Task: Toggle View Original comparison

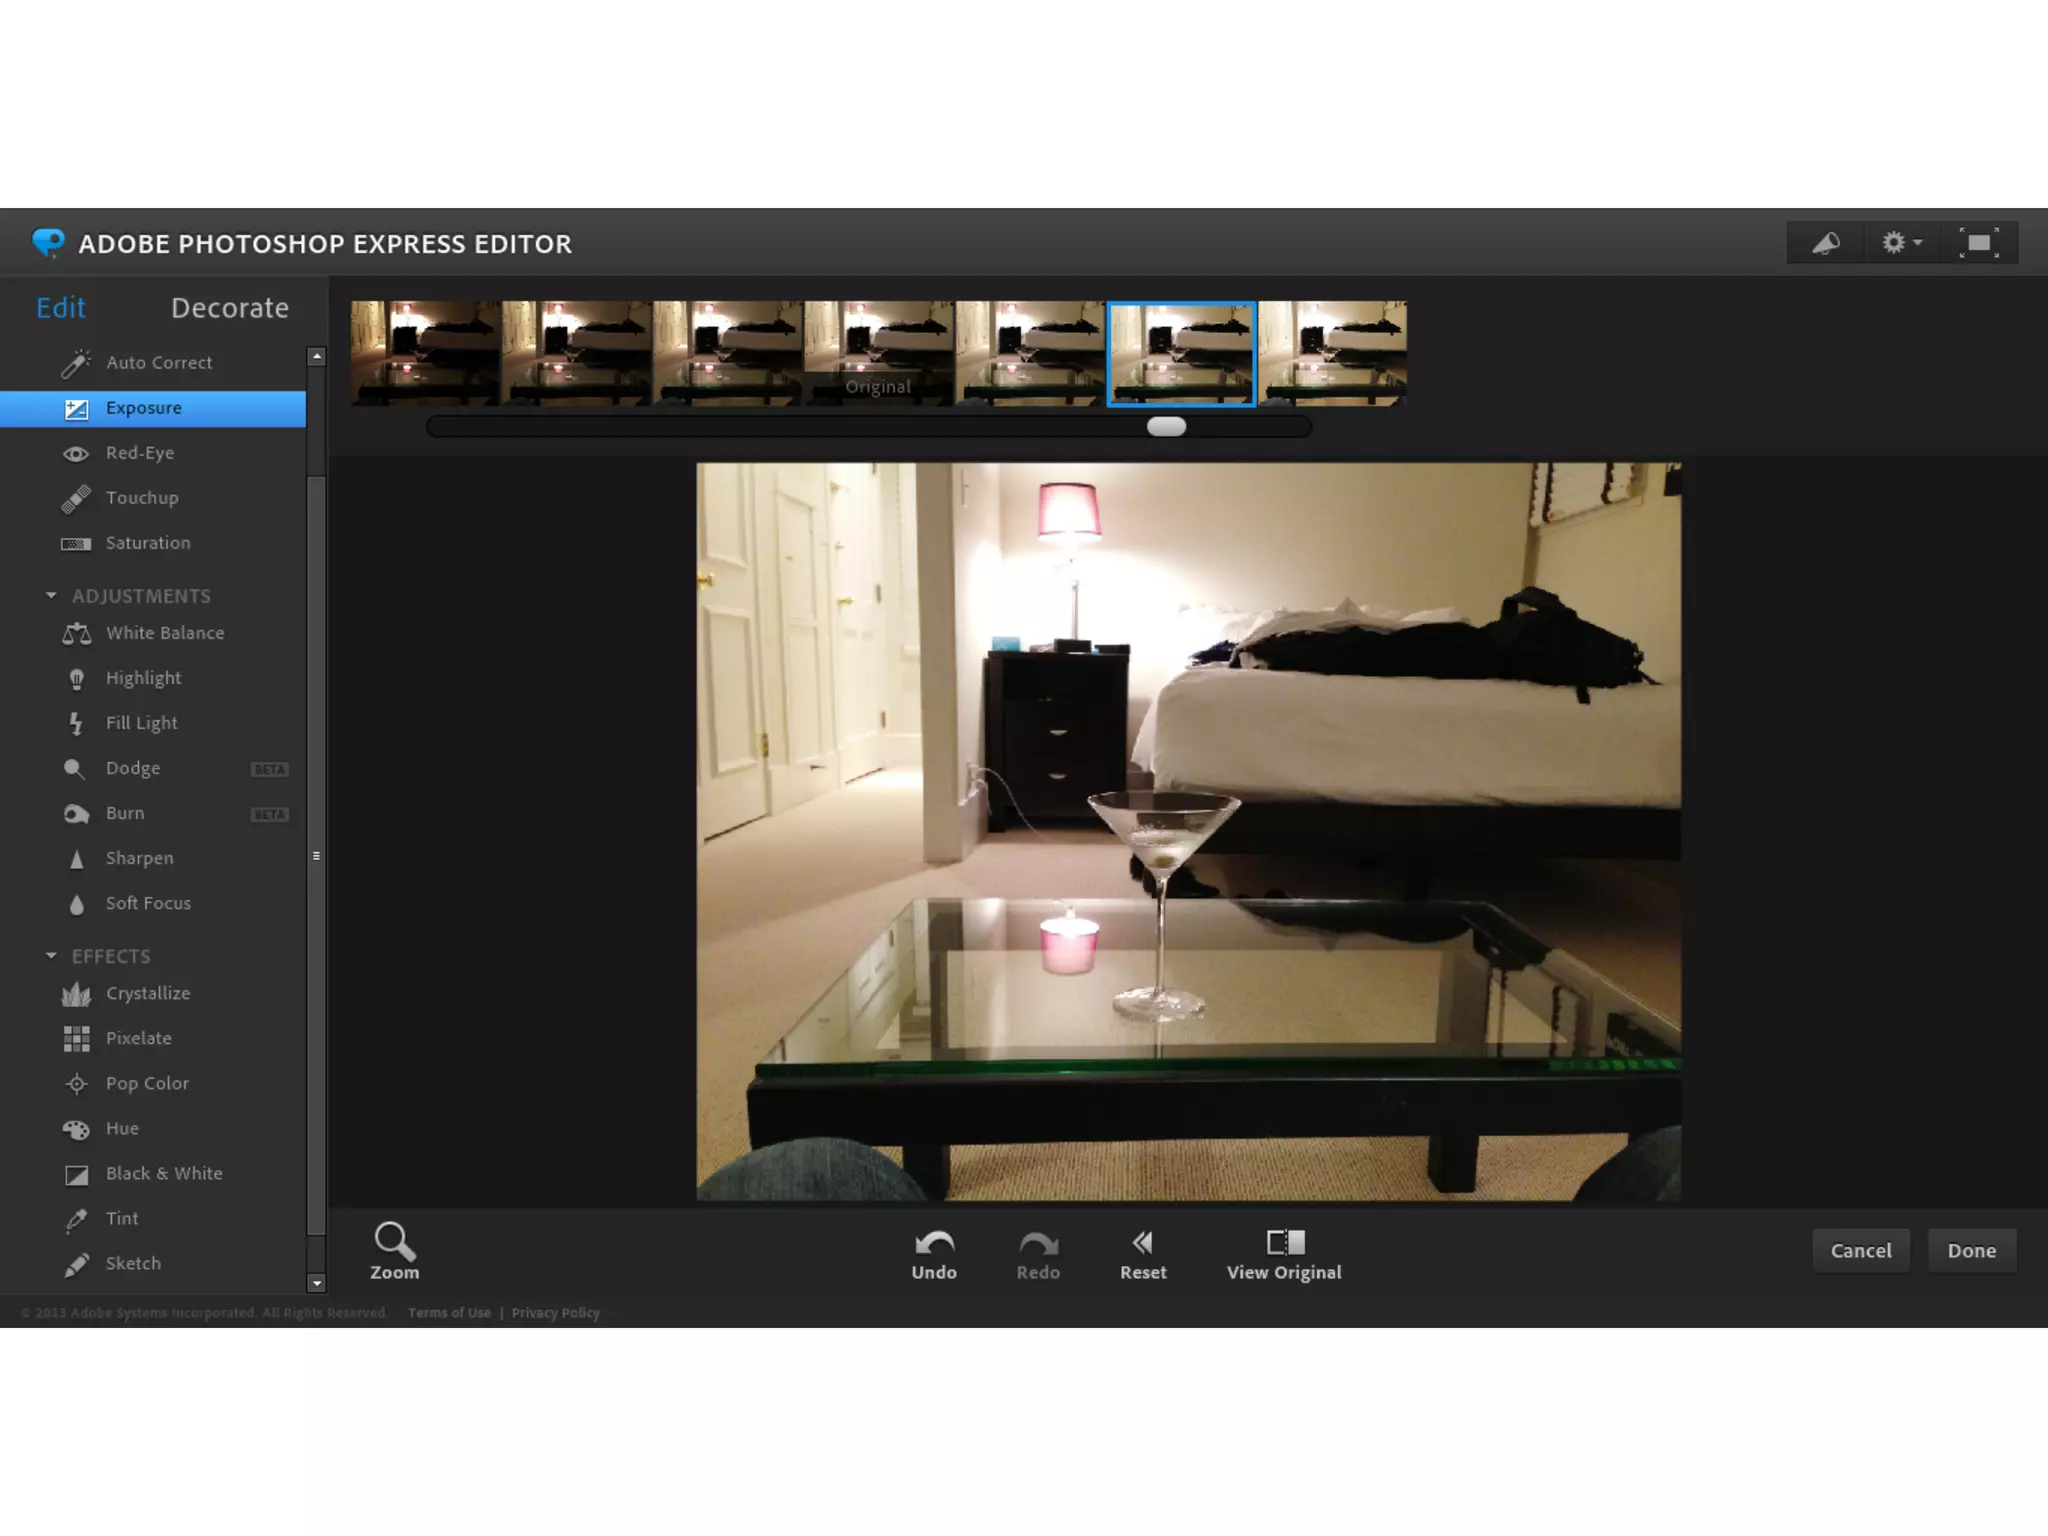Action: (x=1284, y=1254)
